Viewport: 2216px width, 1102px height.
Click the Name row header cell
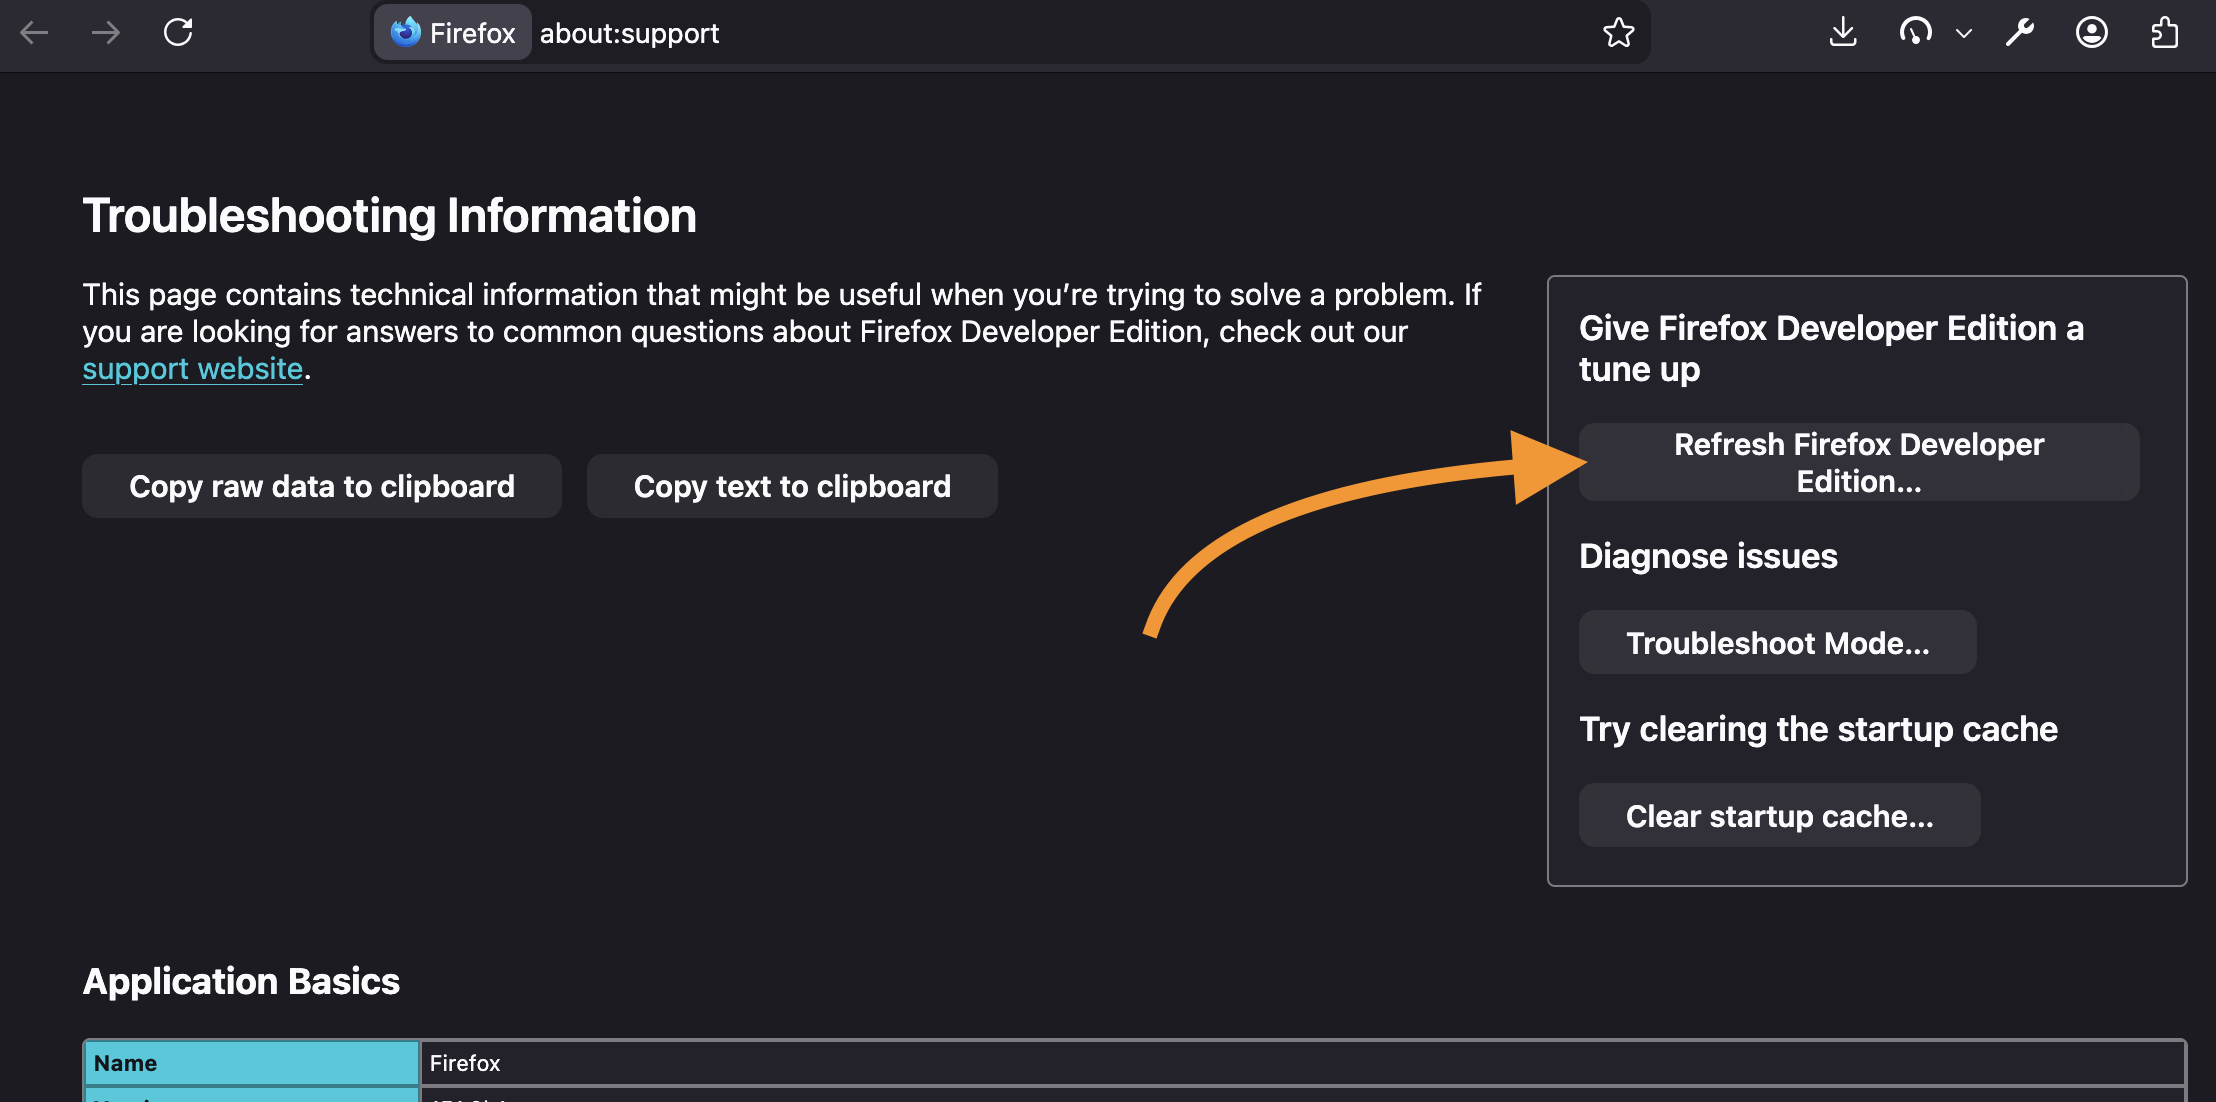[252, 1063]
